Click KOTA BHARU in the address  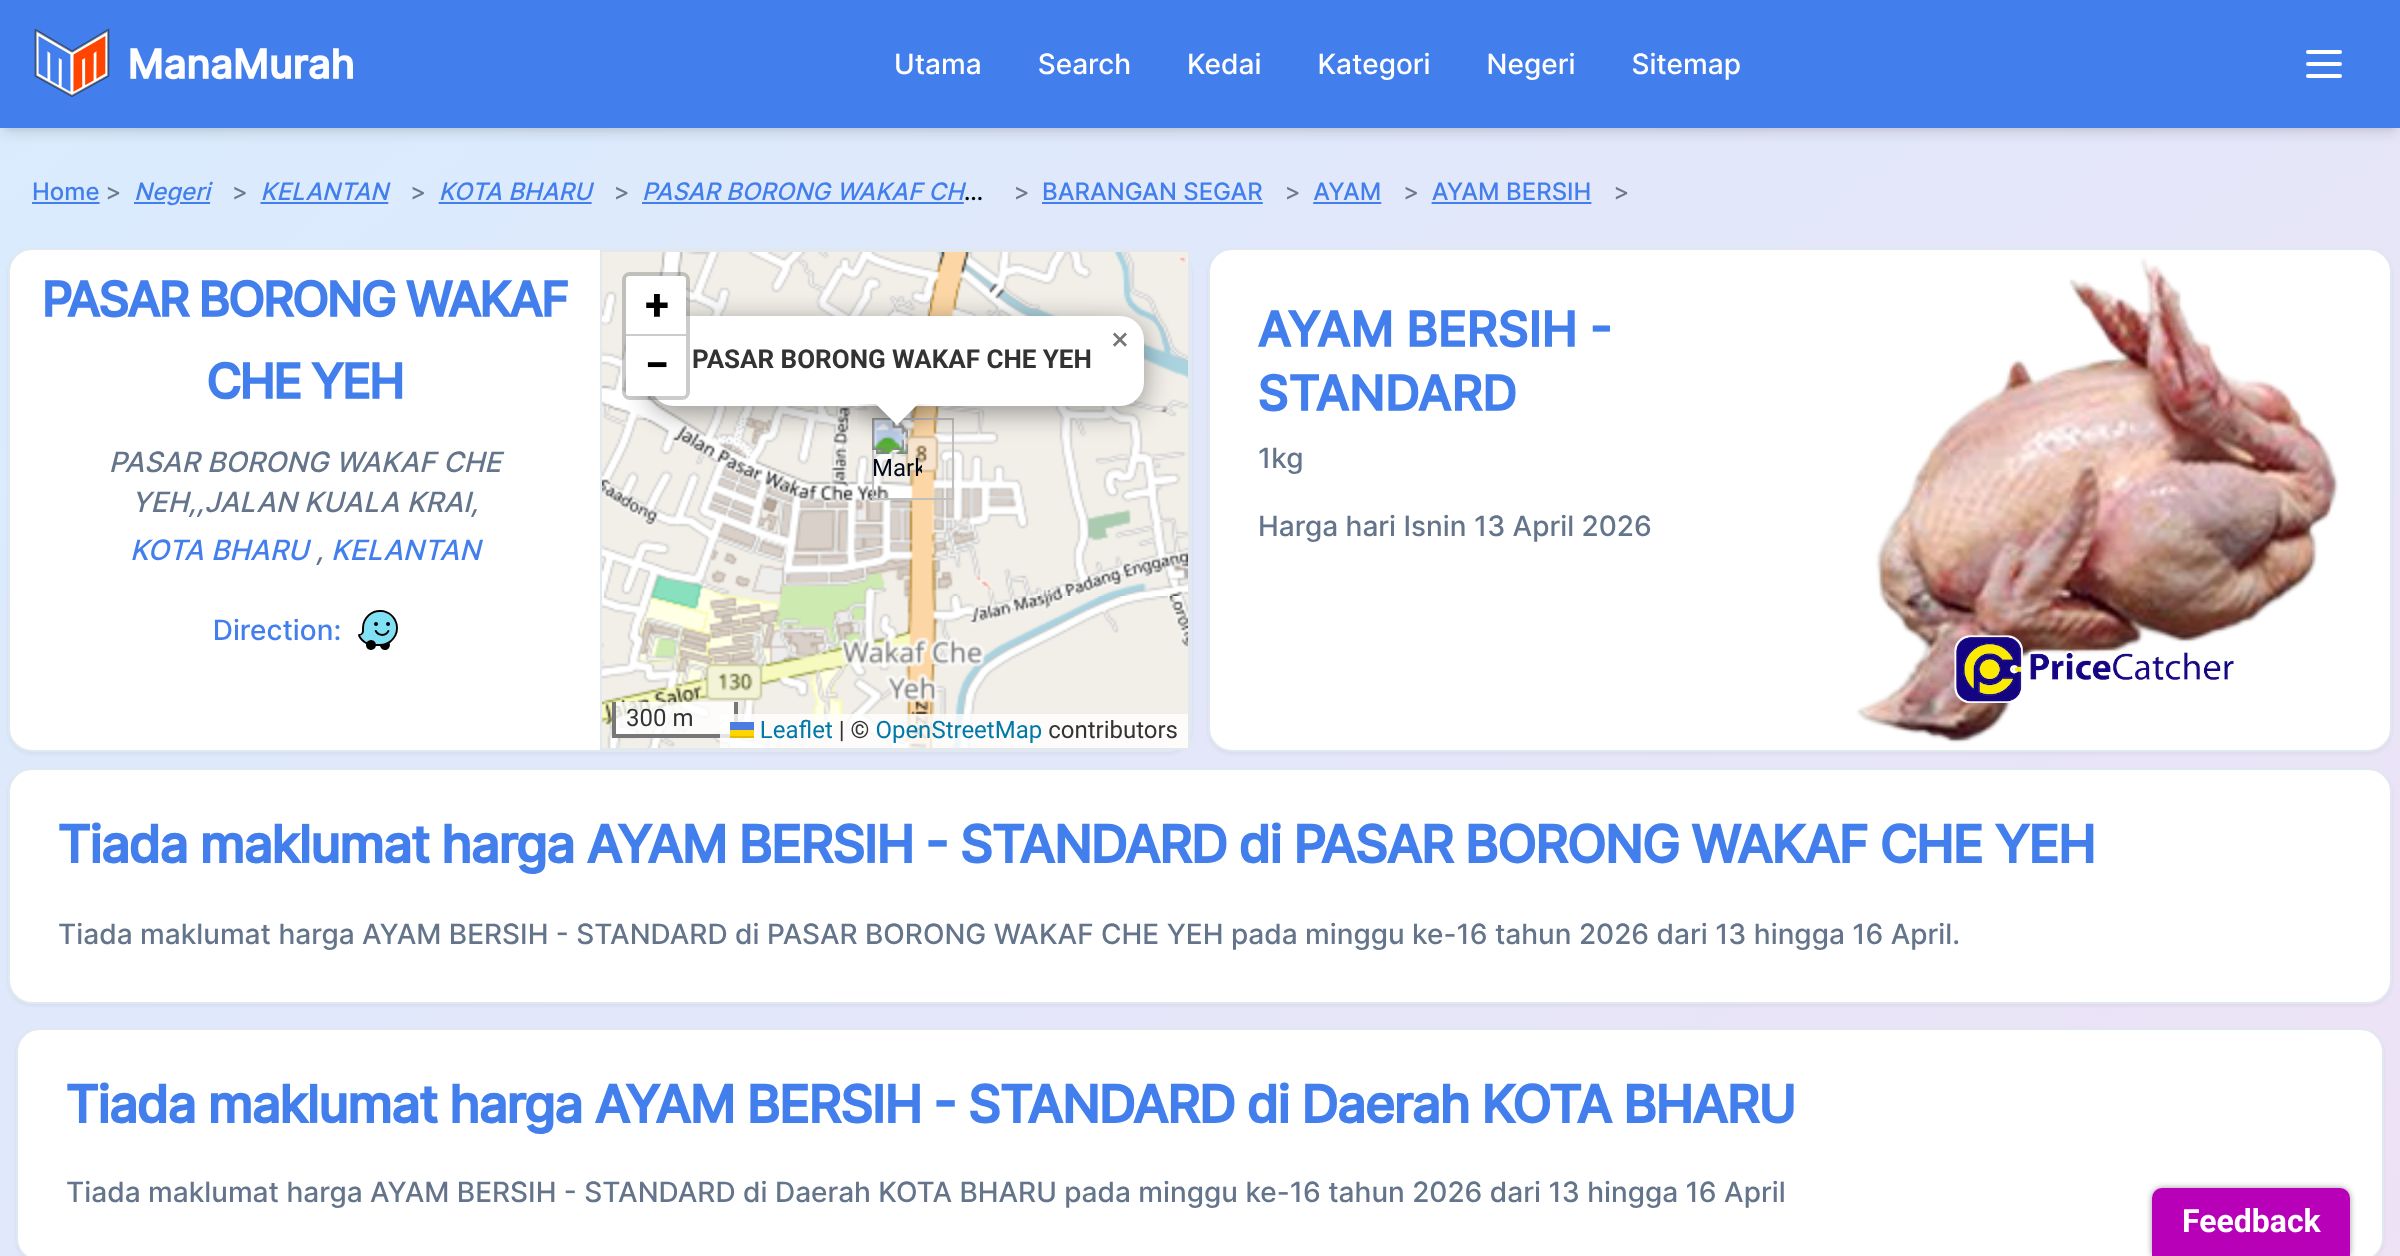[x=221, y=550]
